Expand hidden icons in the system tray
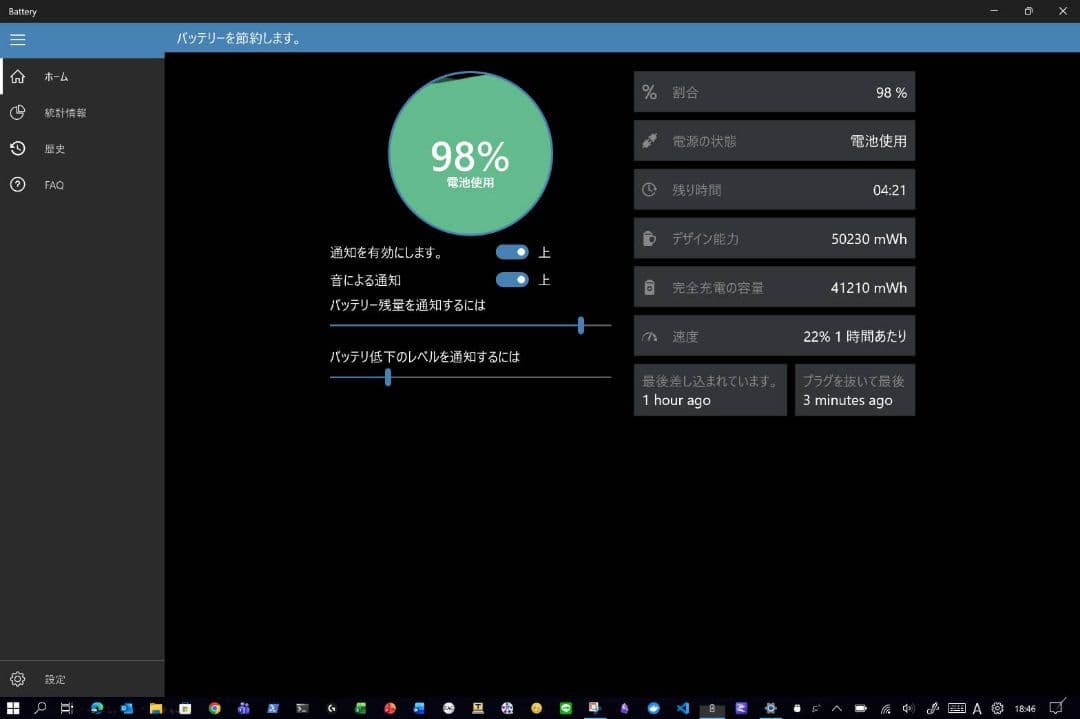 (837, 707)
